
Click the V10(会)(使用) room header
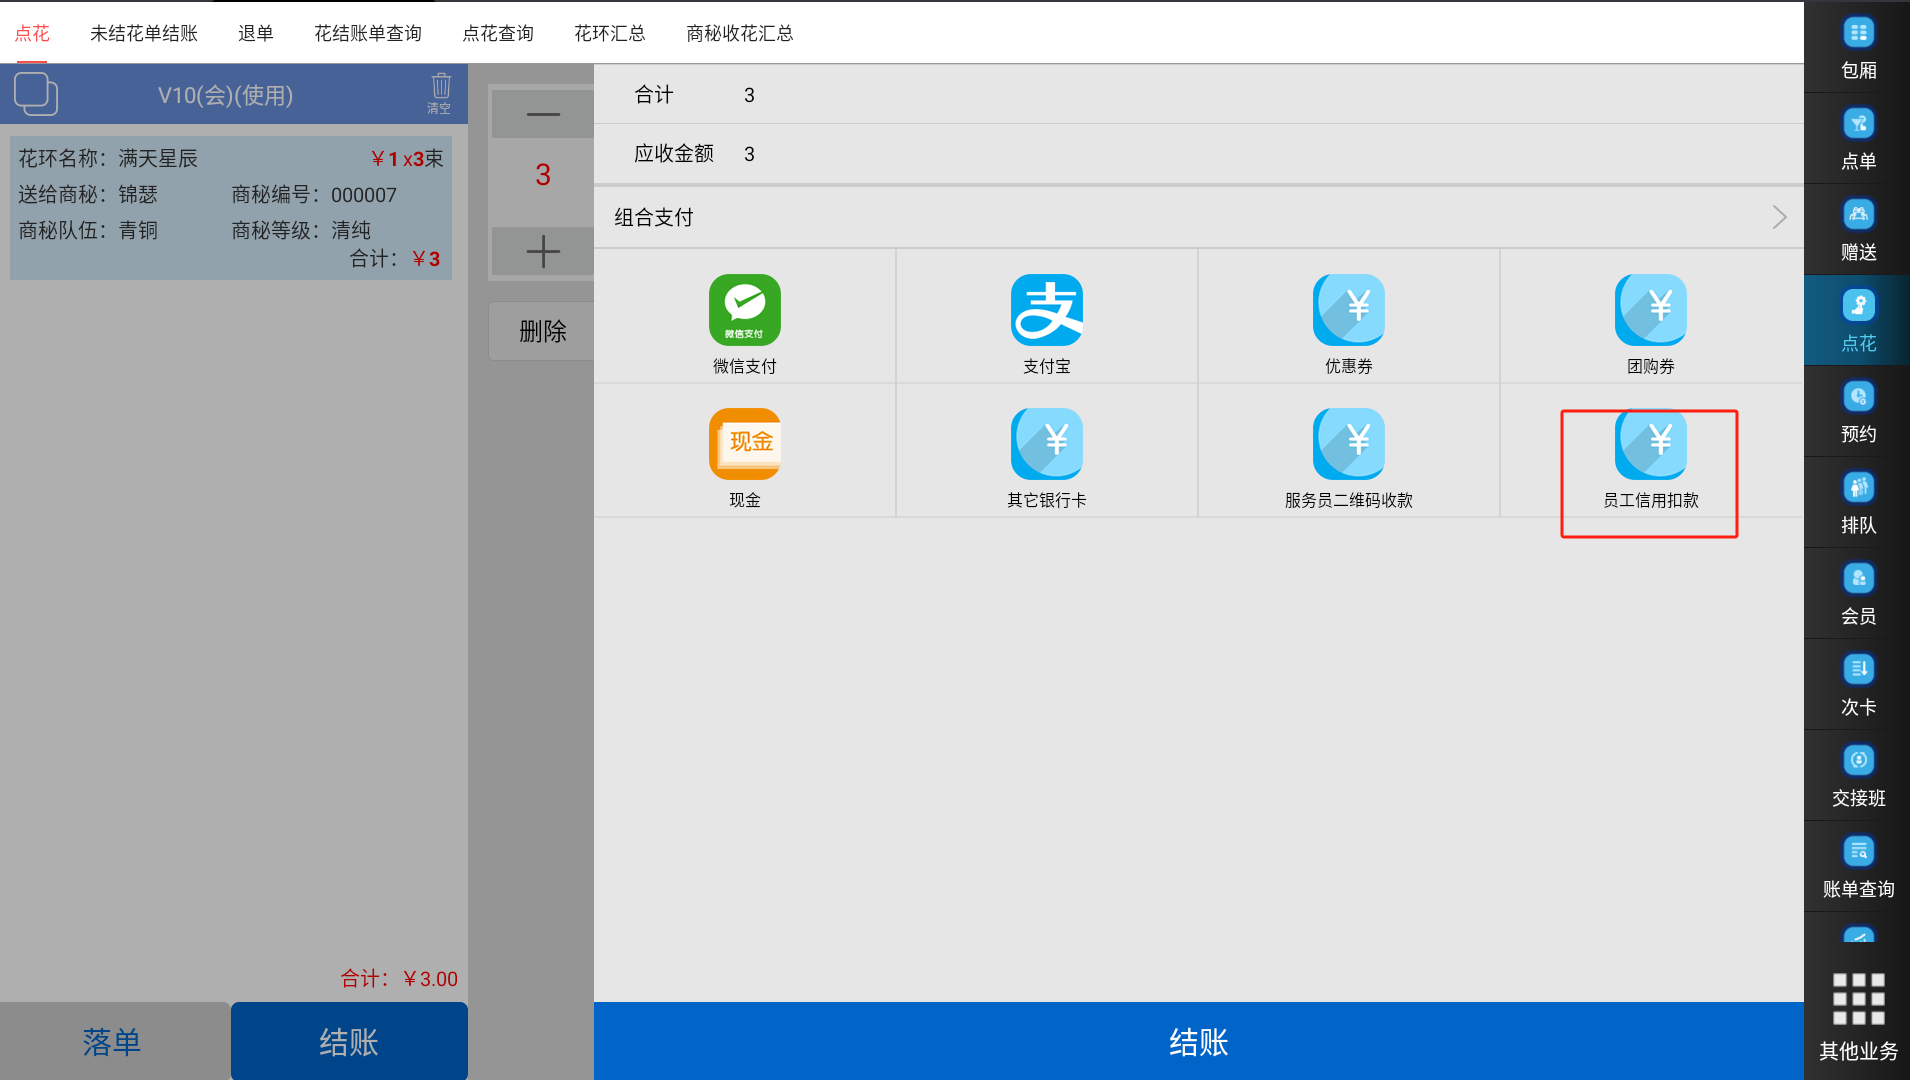tap(225, 95)
